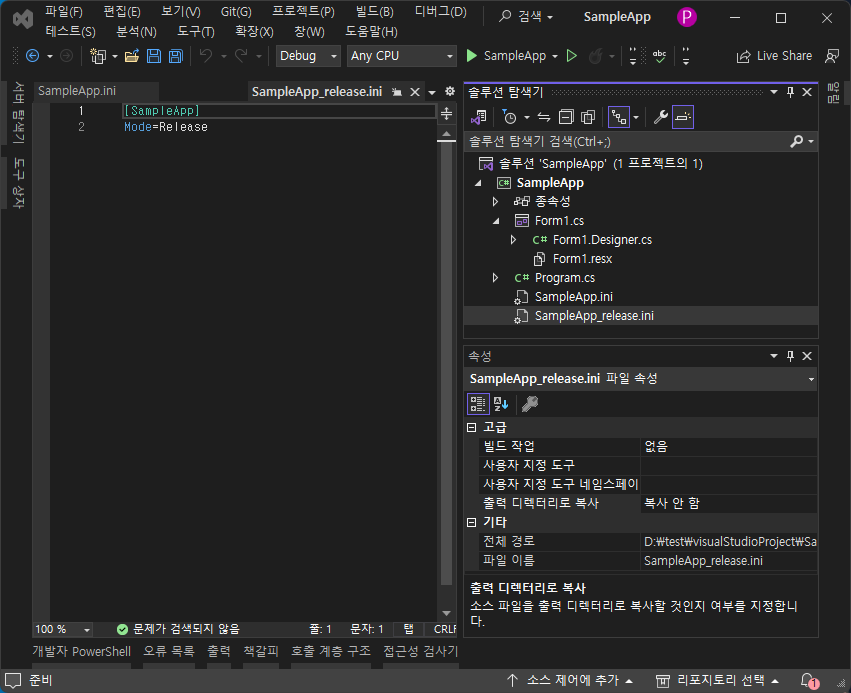Click the Undo arrow icon
The image size is (851, 693).
coord(206,56)
